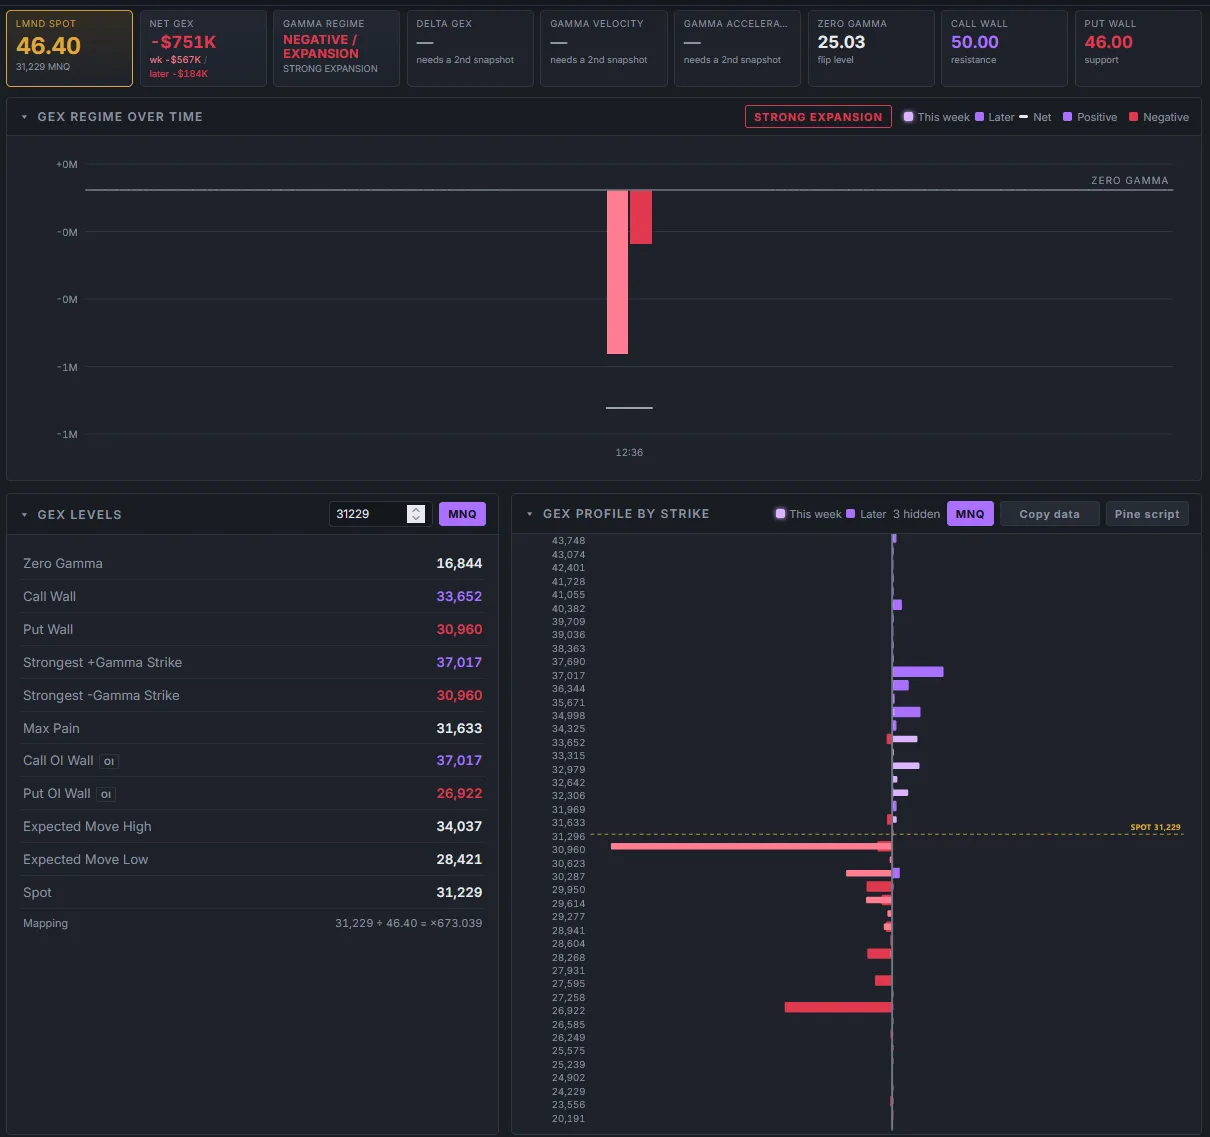The width and height of the screenshot is (1210, 1137).
Task: Click the purple bar at strike 40,382
Action: (x=897, y=605)
